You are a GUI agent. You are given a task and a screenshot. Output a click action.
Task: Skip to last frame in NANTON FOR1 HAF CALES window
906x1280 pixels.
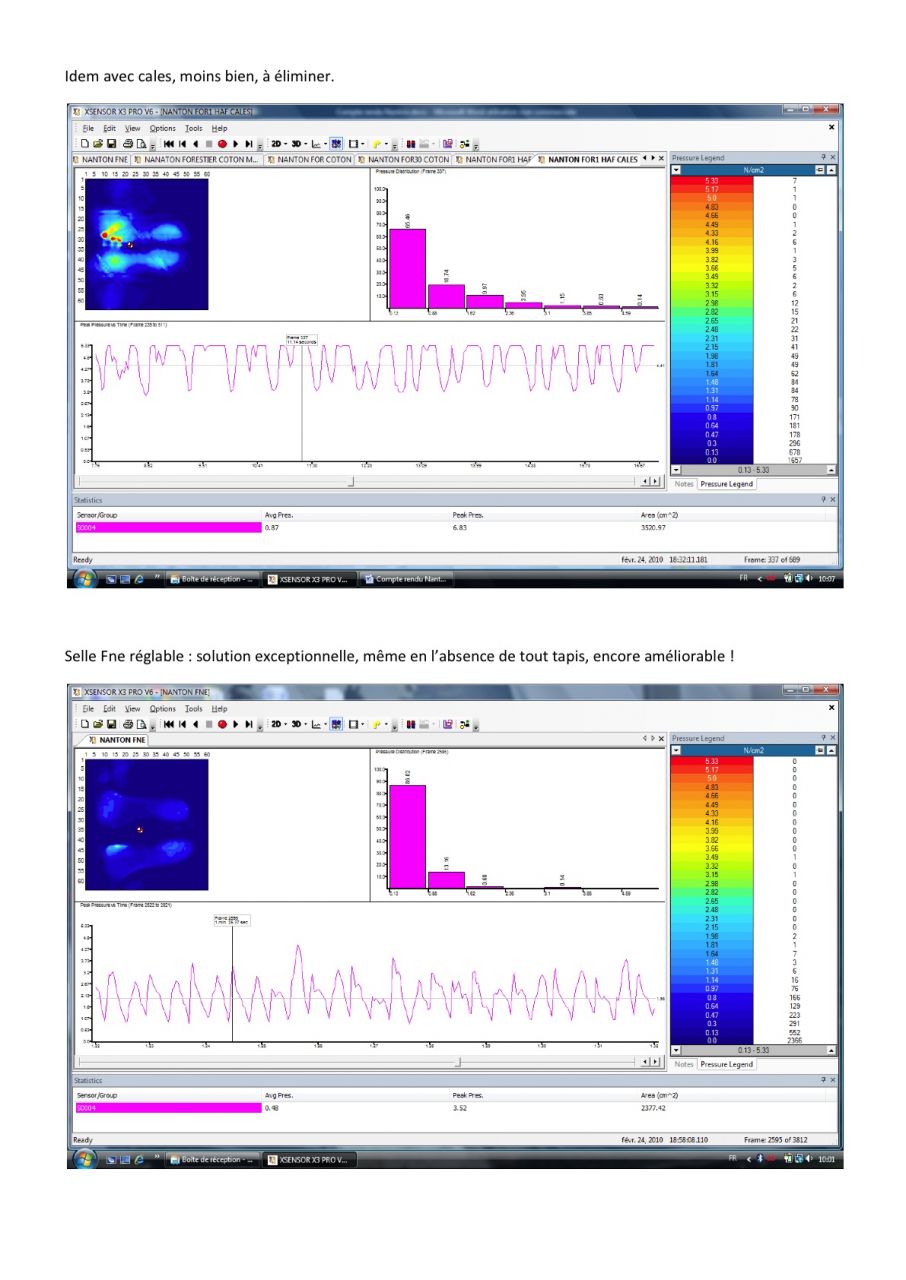click(x=249, y=143)
